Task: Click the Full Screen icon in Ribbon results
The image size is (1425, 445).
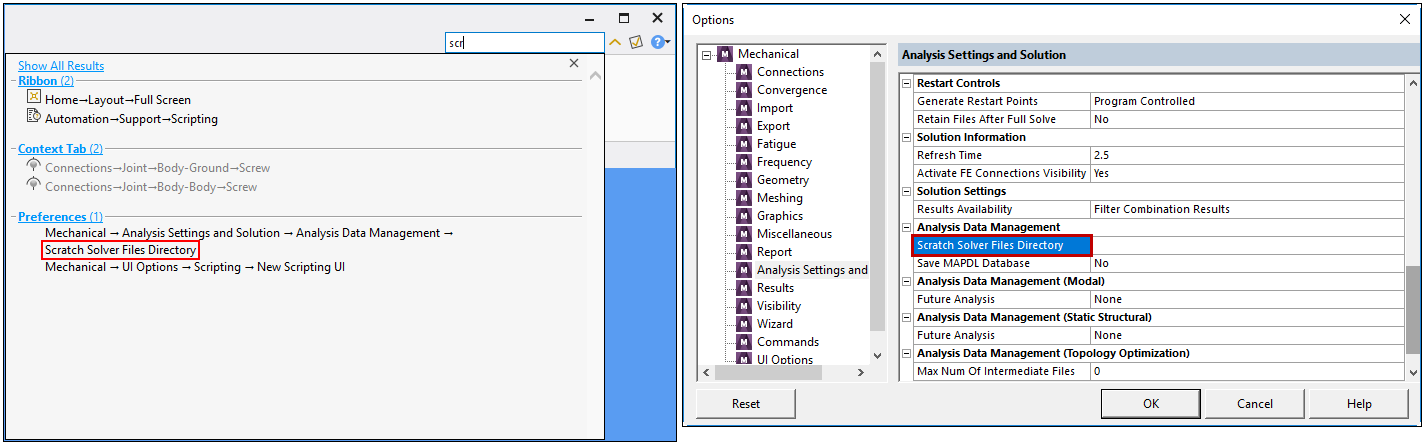Action: tap(33, 99)
